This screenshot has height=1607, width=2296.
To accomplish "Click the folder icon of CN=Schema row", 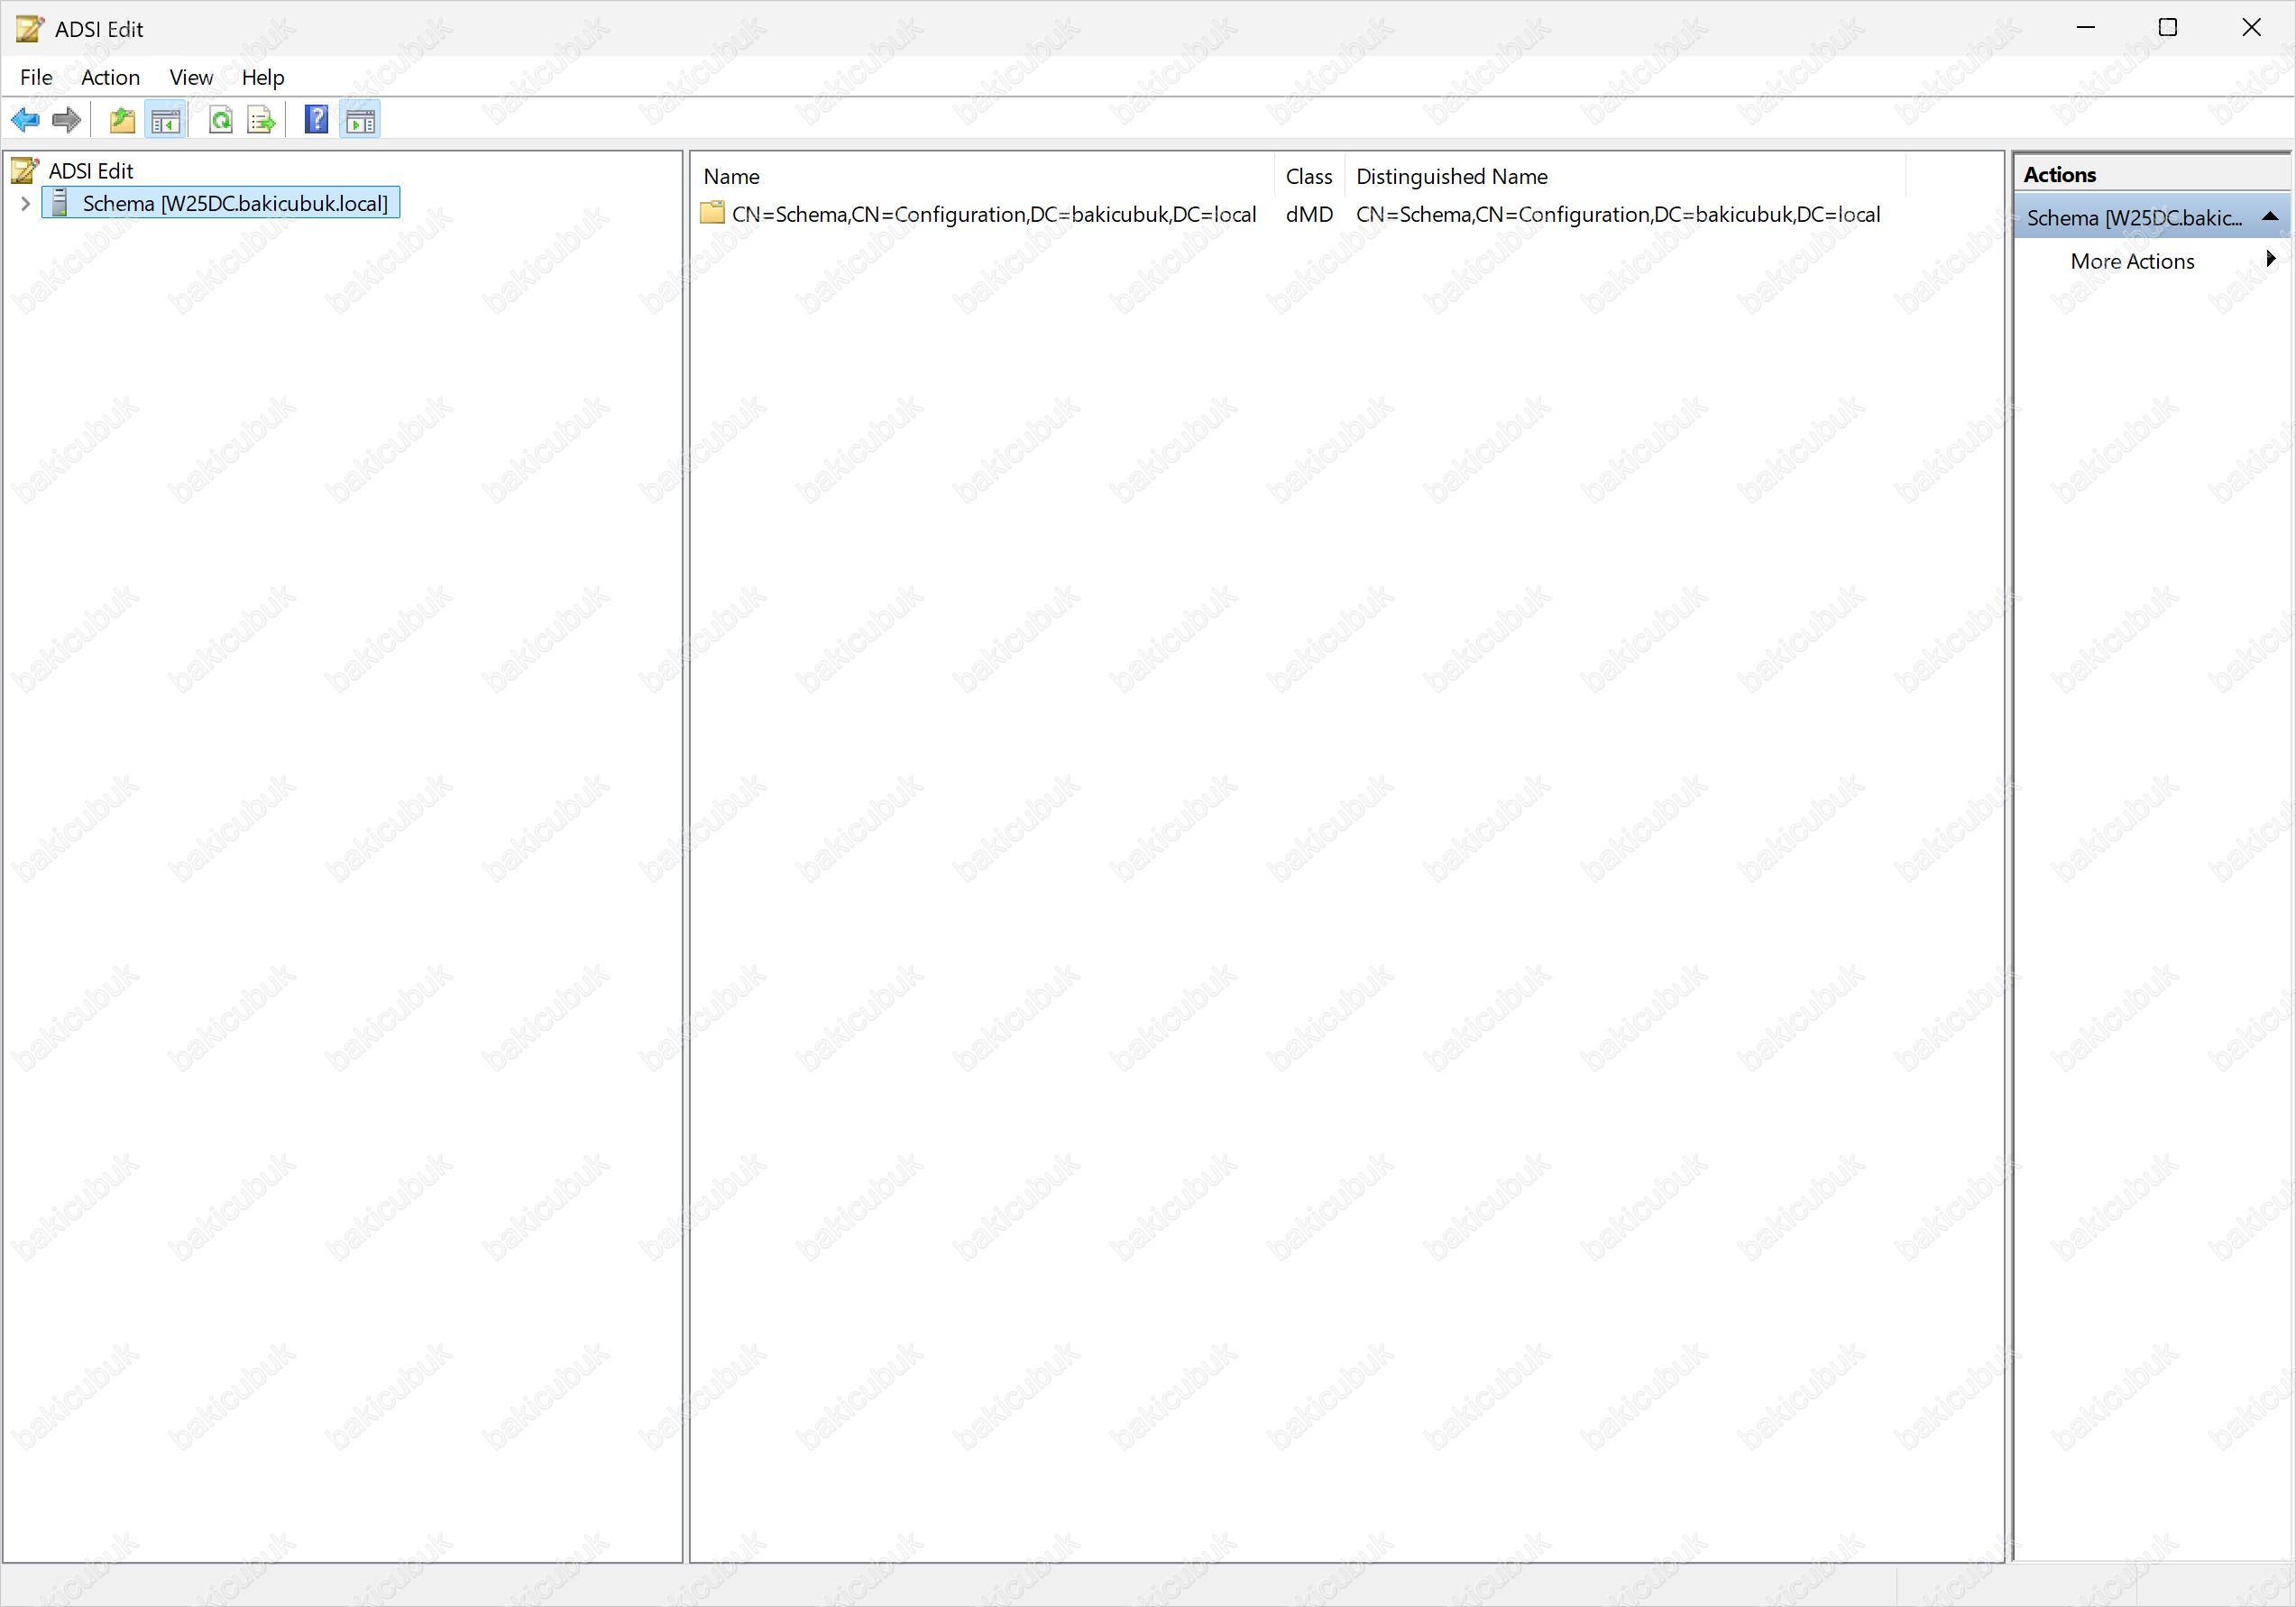I will (x=712, y=213).
